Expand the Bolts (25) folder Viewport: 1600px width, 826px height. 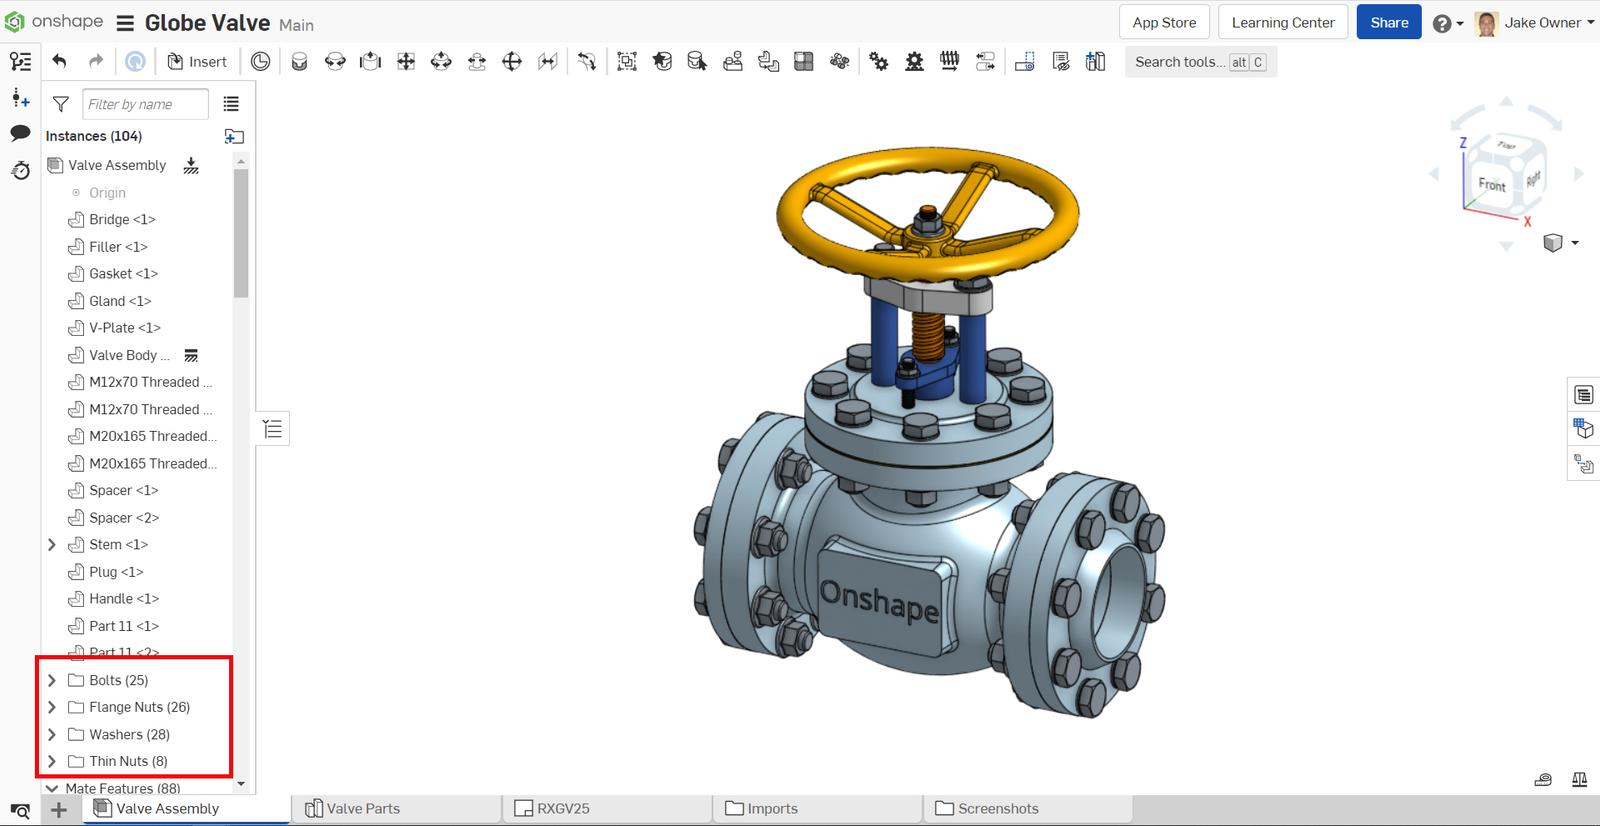tap(52, 680)
